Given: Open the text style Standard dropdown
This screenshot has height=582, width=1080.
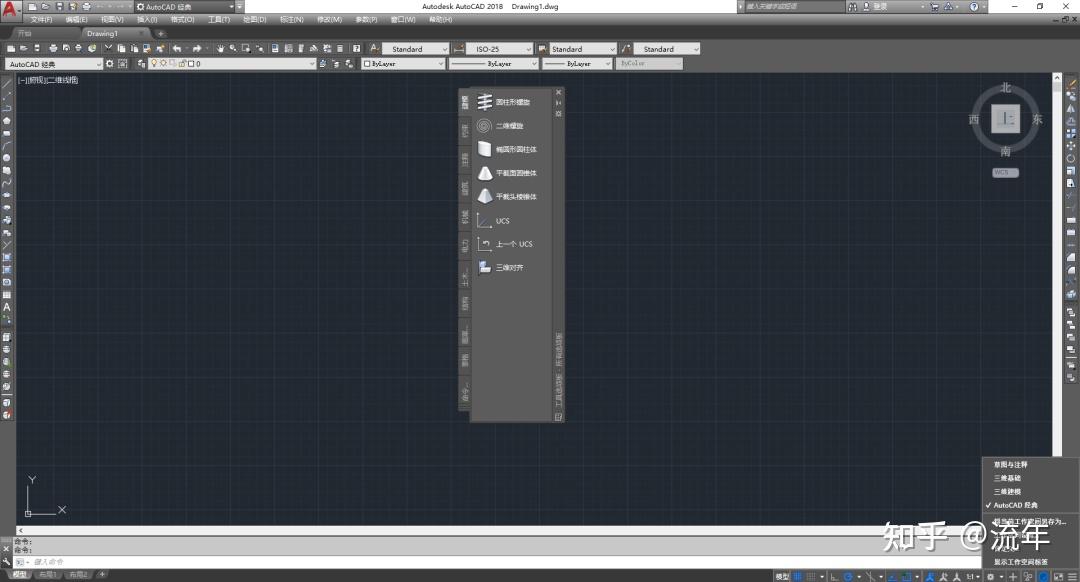Looking at the screenshot, I should tap(417, 49).
